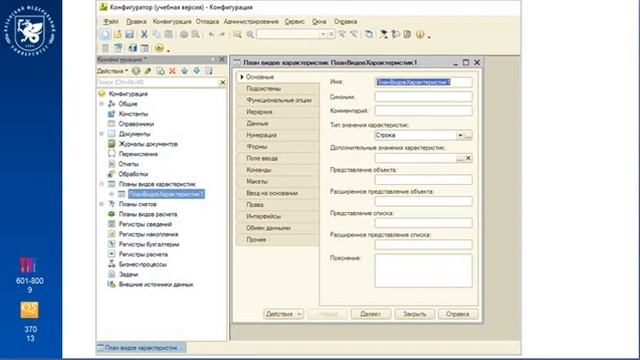Image resolution: width=640 pixels, height=360 pixels.
Task: Click the Закрыть button
Action: (414, 314)
